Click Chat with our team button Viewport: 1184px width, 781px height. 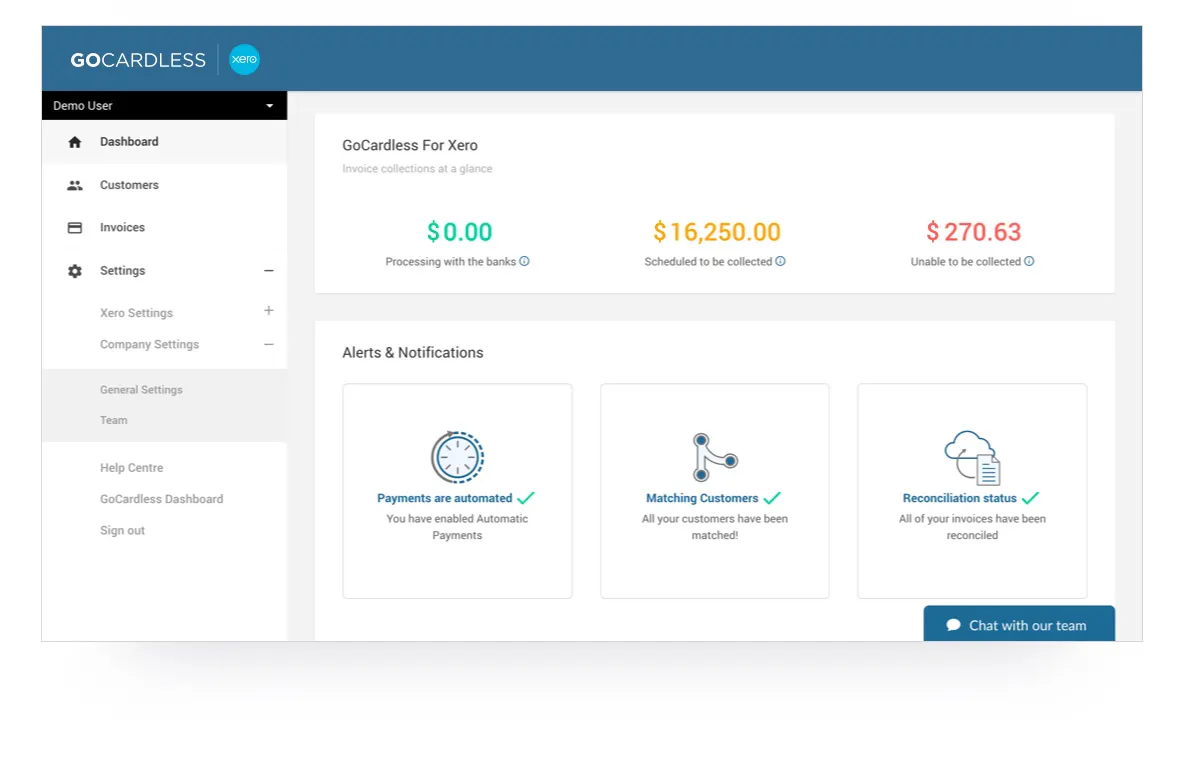pyautogui.click(x=1019, y=624)
